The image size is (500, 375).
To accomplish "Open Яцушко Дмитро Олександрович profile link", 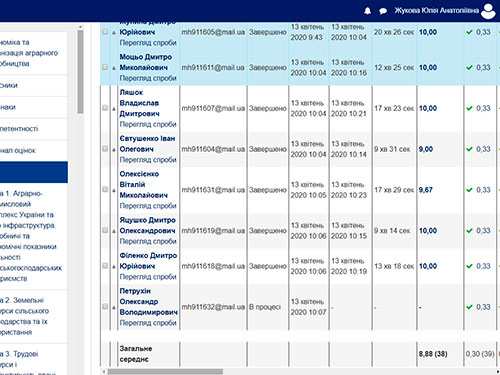I will (x=148, y=225).
